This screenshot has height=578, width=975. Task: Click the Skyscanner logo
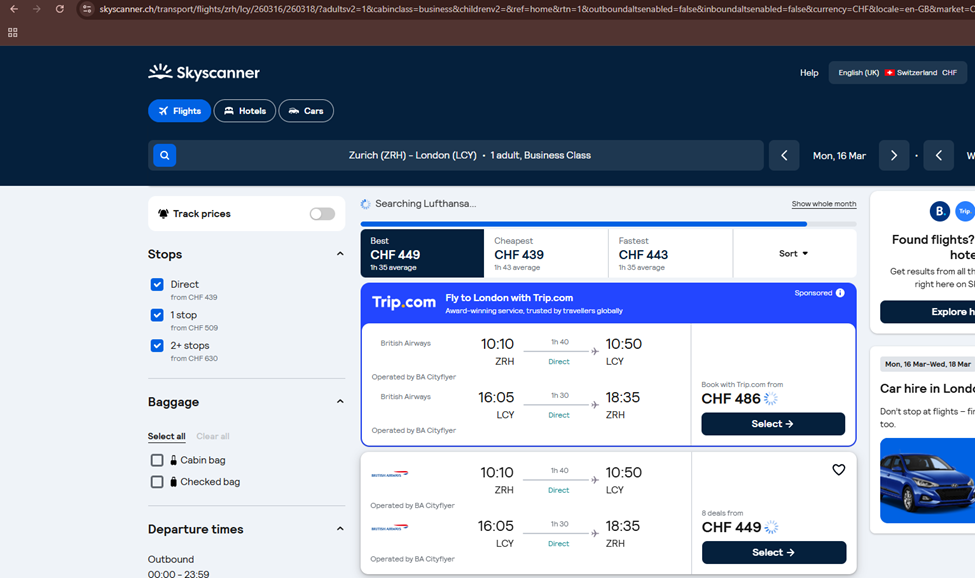pyautogui.click(x=204, y=72)
